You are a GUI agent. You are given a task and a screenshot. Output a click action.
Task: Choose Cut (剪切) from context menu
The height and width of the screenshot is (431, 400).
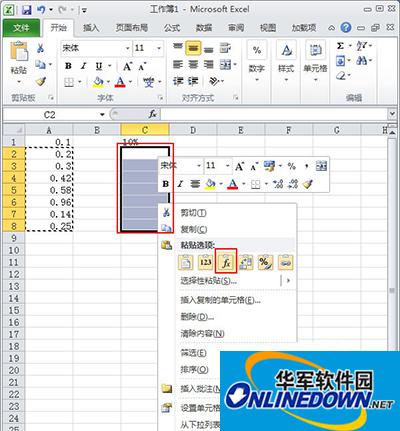tap(227, 213)
